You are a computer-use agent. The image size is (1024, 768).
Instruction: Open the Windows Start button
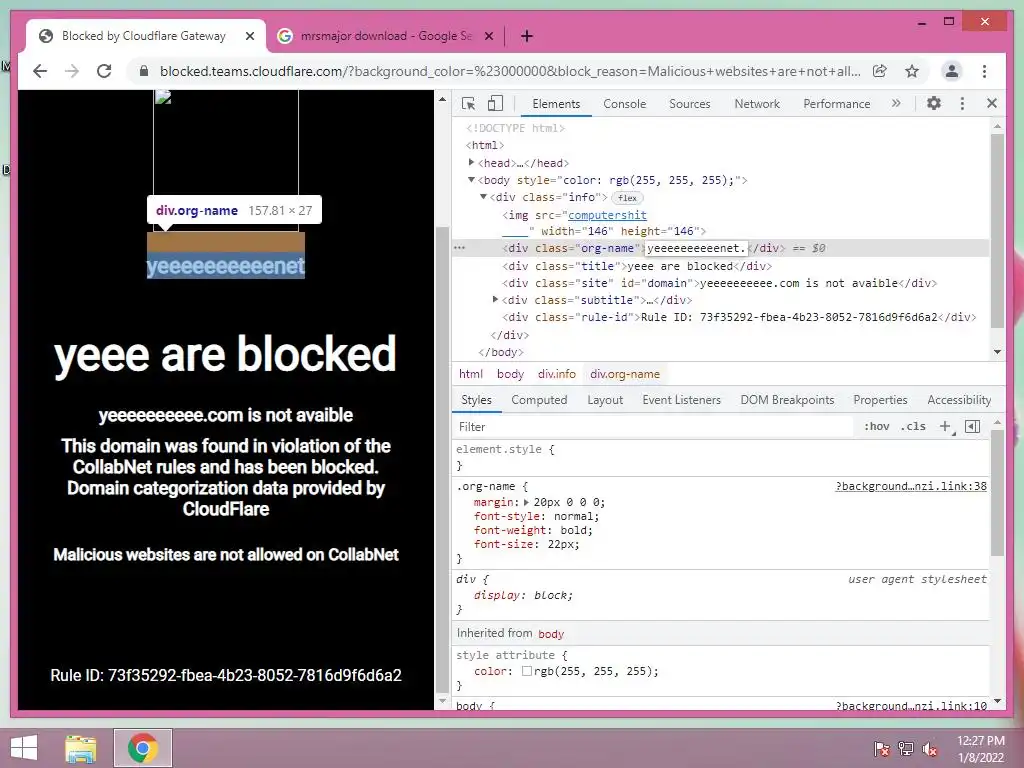tap(24, 748)
